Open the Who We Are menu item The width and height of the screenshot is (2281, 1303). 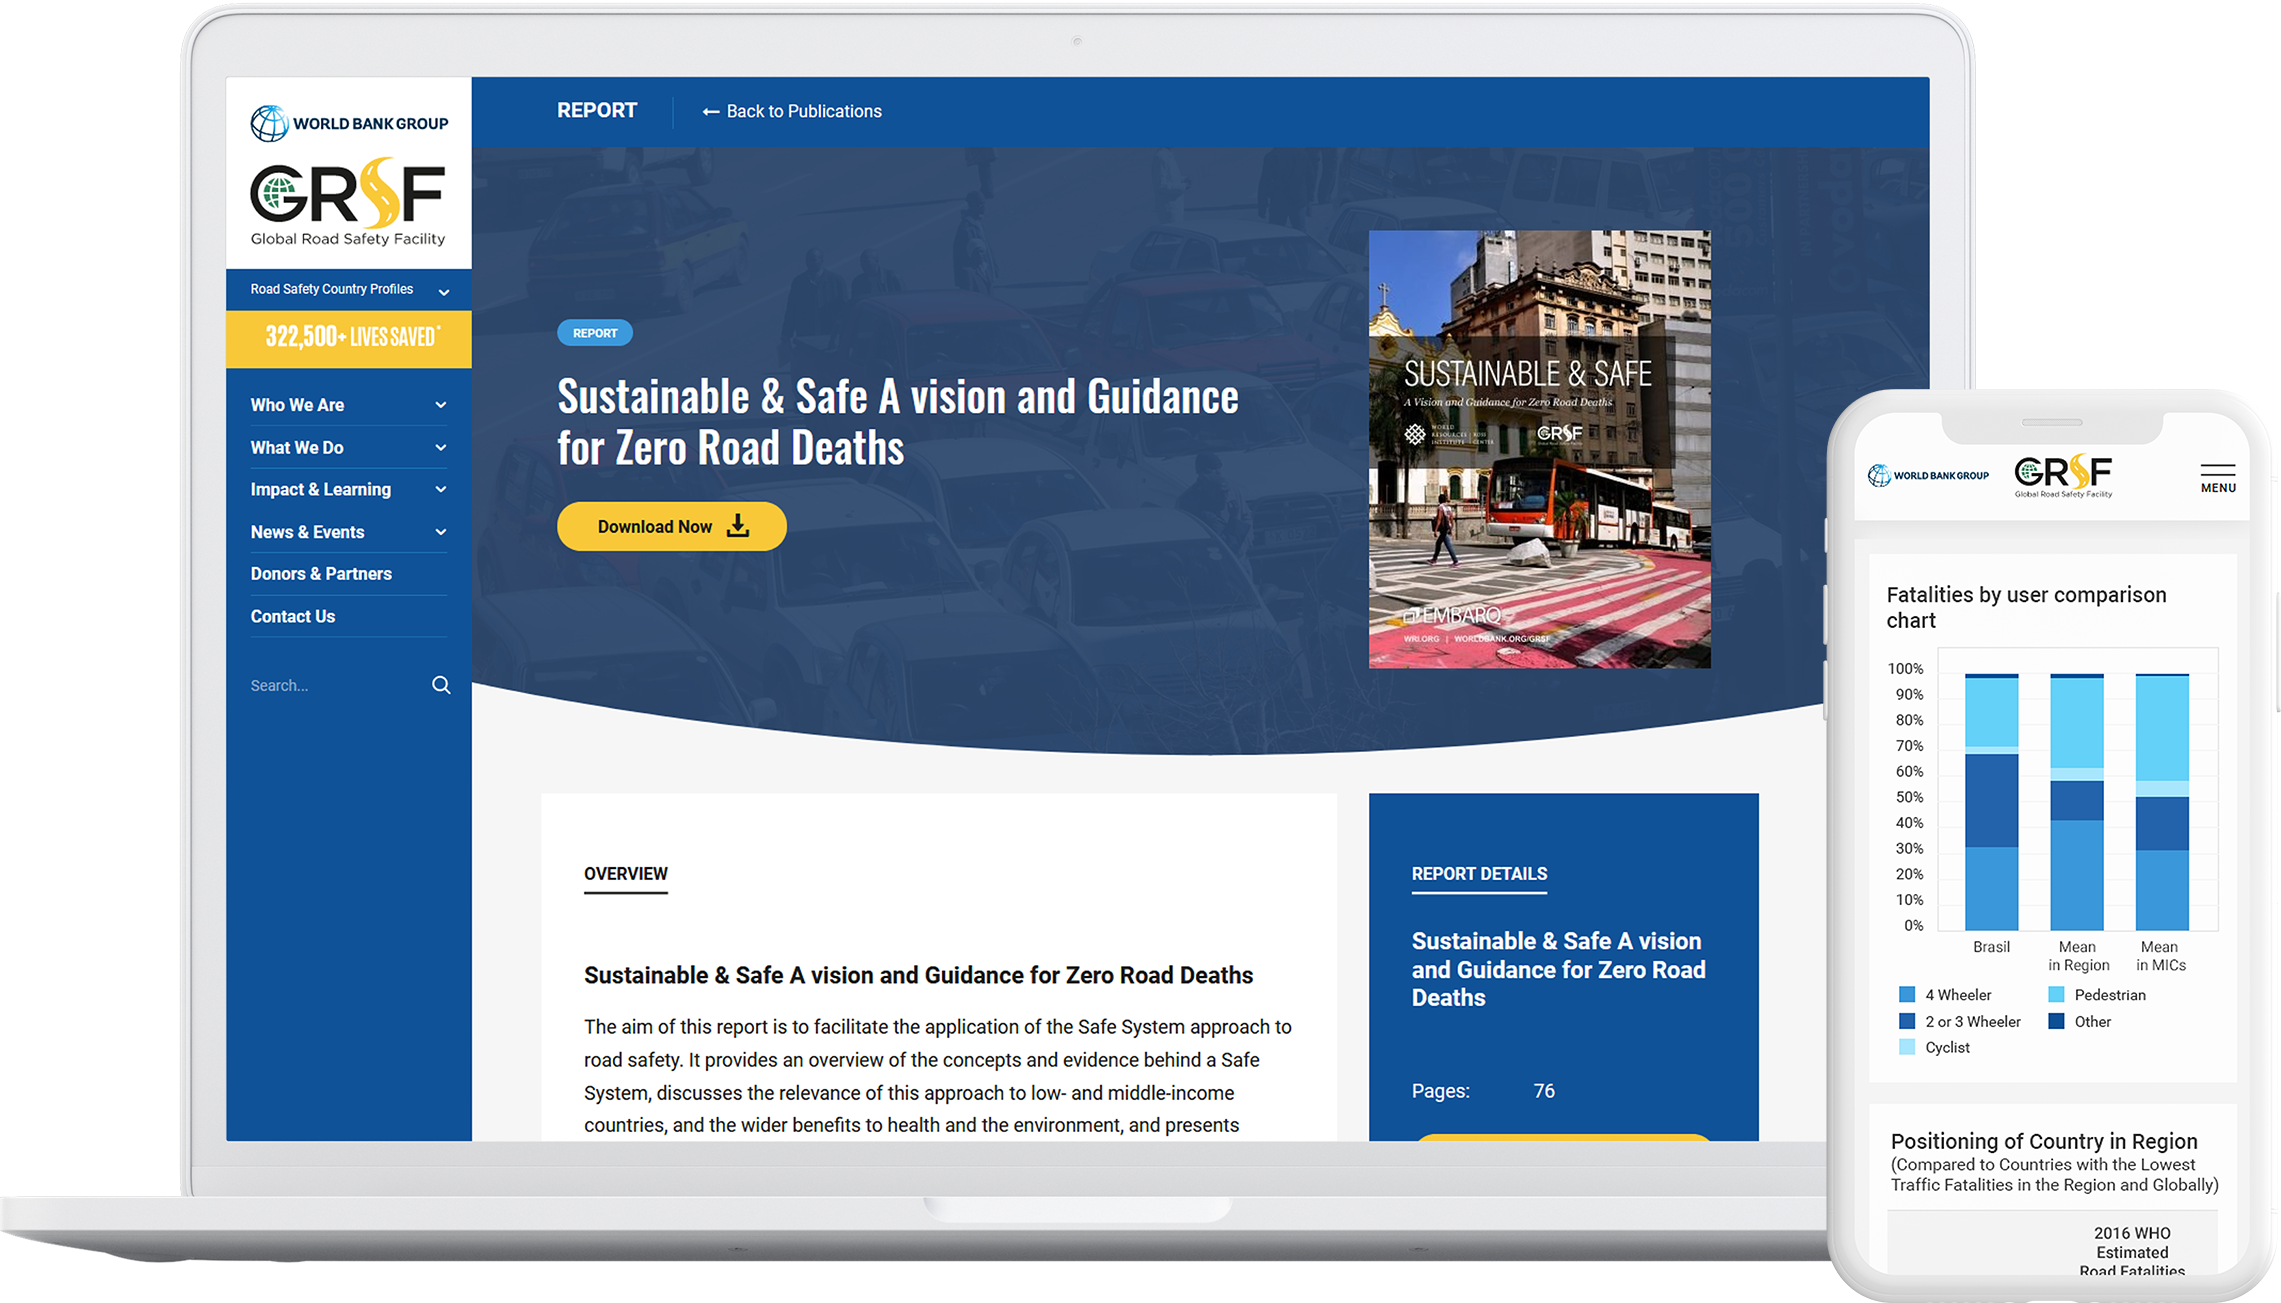coord(297,405)
